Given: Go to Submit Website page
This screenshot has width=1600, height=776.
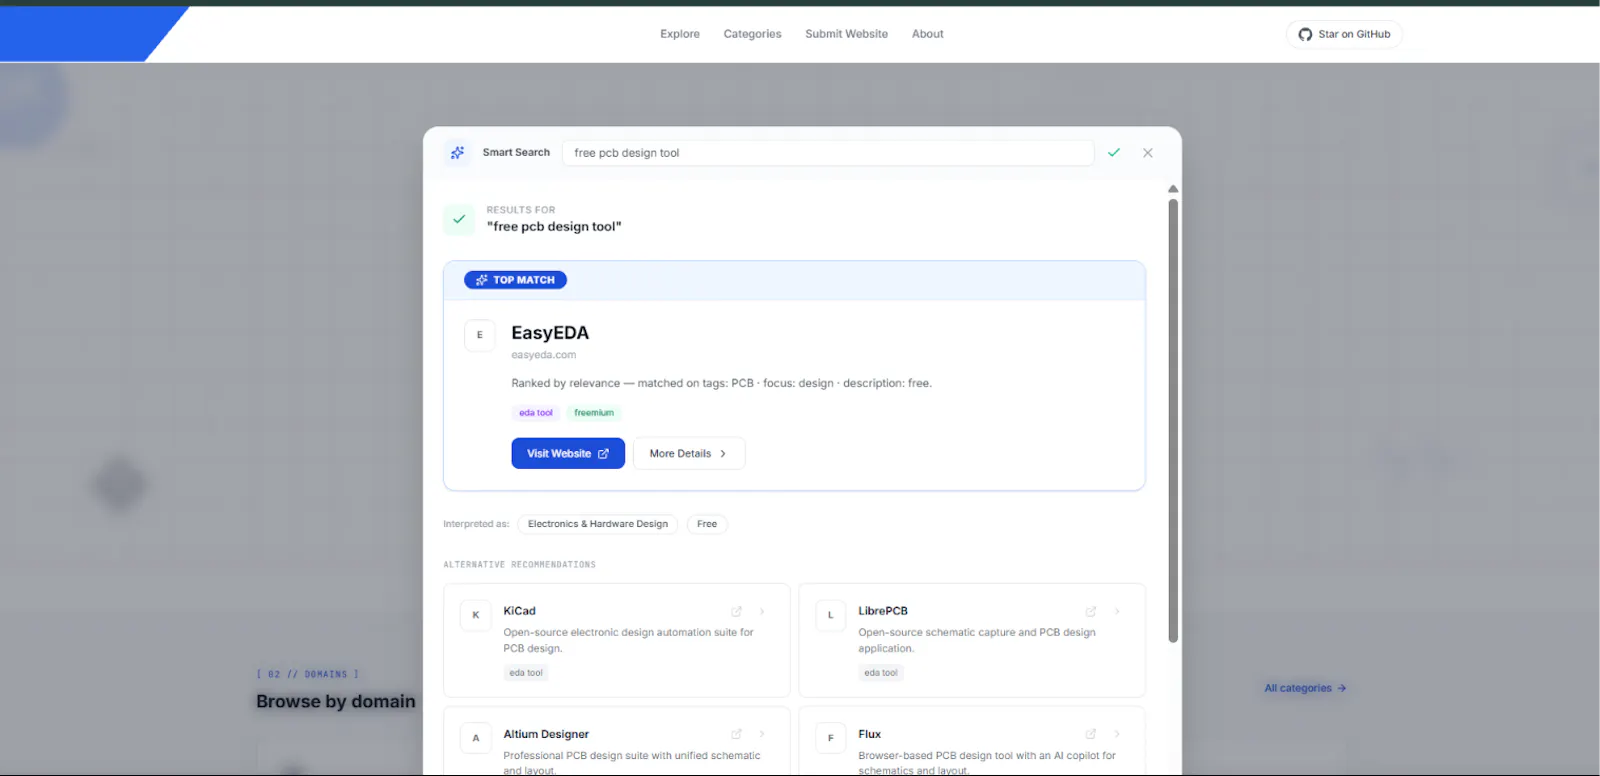Looking at the screenshot, I should [x=847, y=34].
